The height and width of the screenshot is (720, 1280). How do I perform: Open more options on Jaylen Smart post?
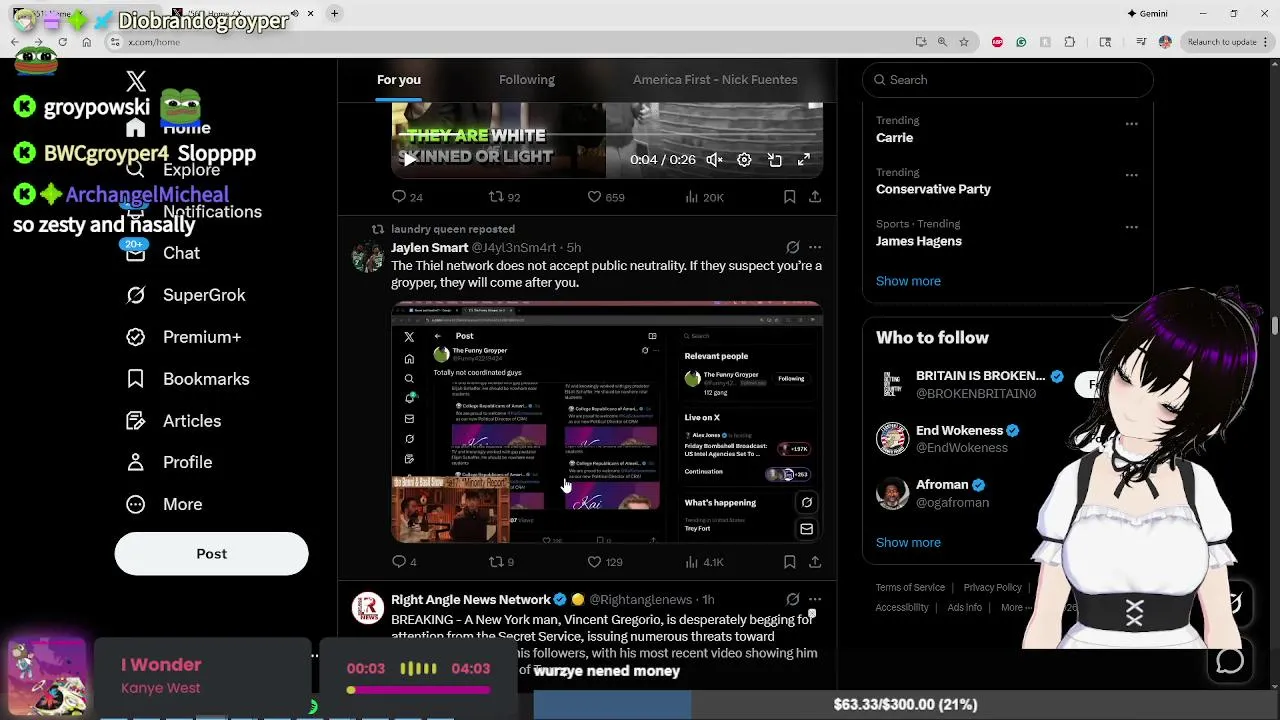815,247
